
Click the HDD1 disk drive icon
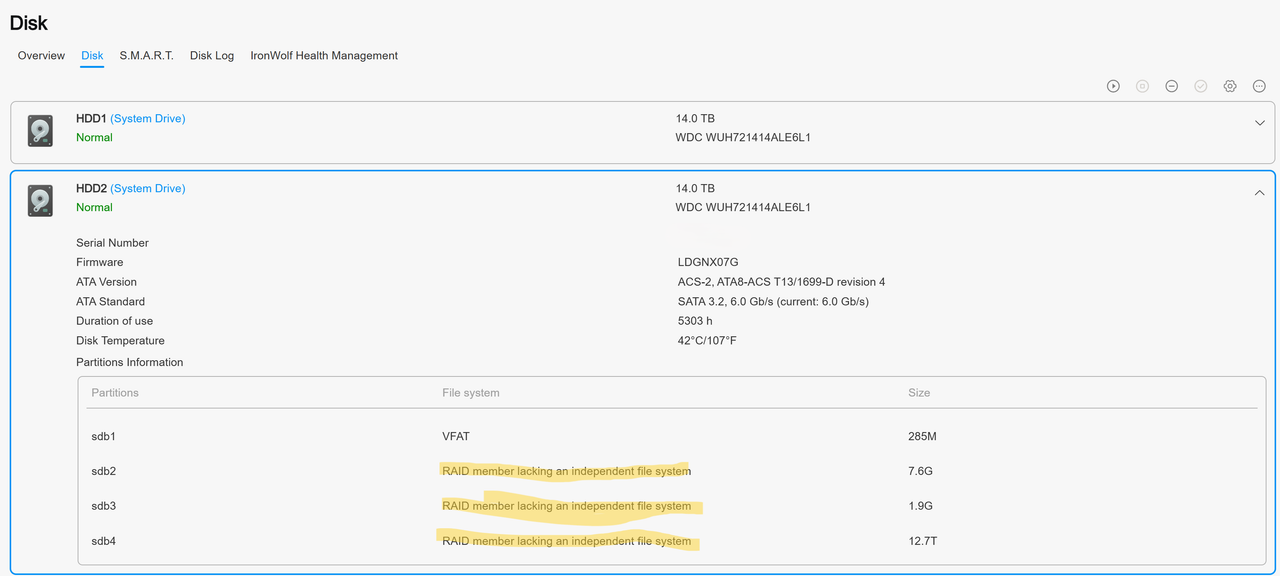point(40,131)
